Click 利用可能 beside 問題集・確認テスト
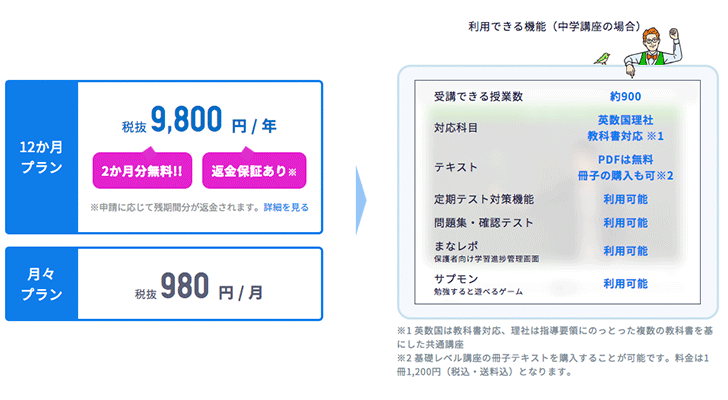 [x=625, y=223]
